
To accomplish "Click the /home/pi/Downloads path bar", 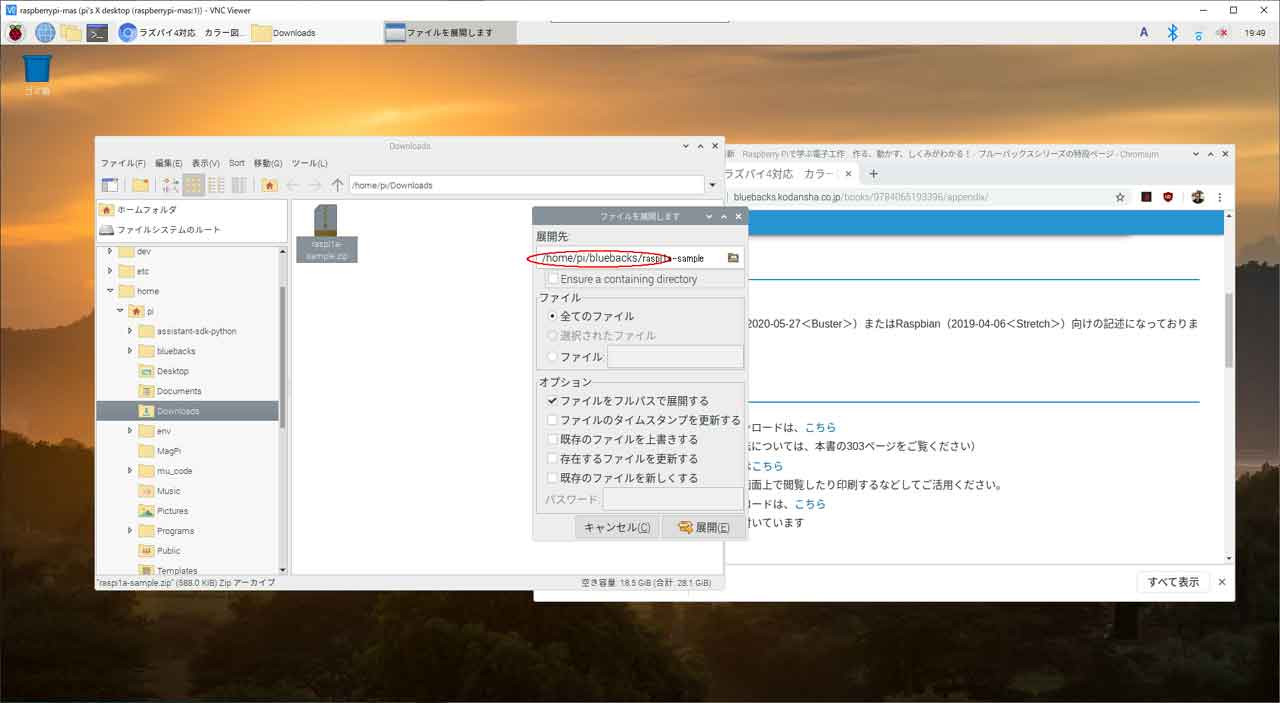I will (527, 185).
